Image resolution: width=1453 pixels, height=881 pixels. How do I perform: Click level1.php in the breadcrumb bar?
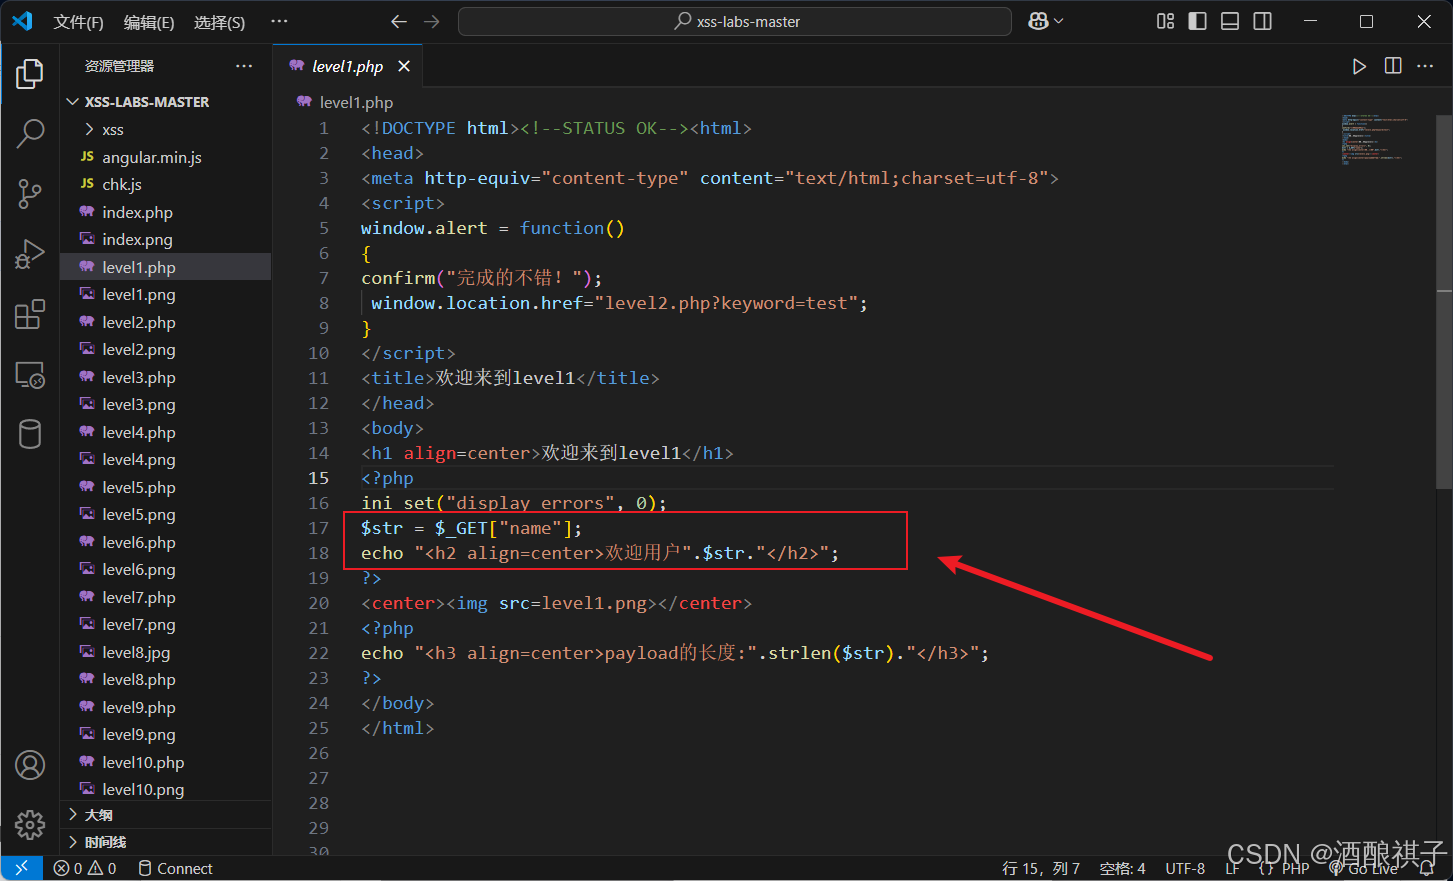356,102
